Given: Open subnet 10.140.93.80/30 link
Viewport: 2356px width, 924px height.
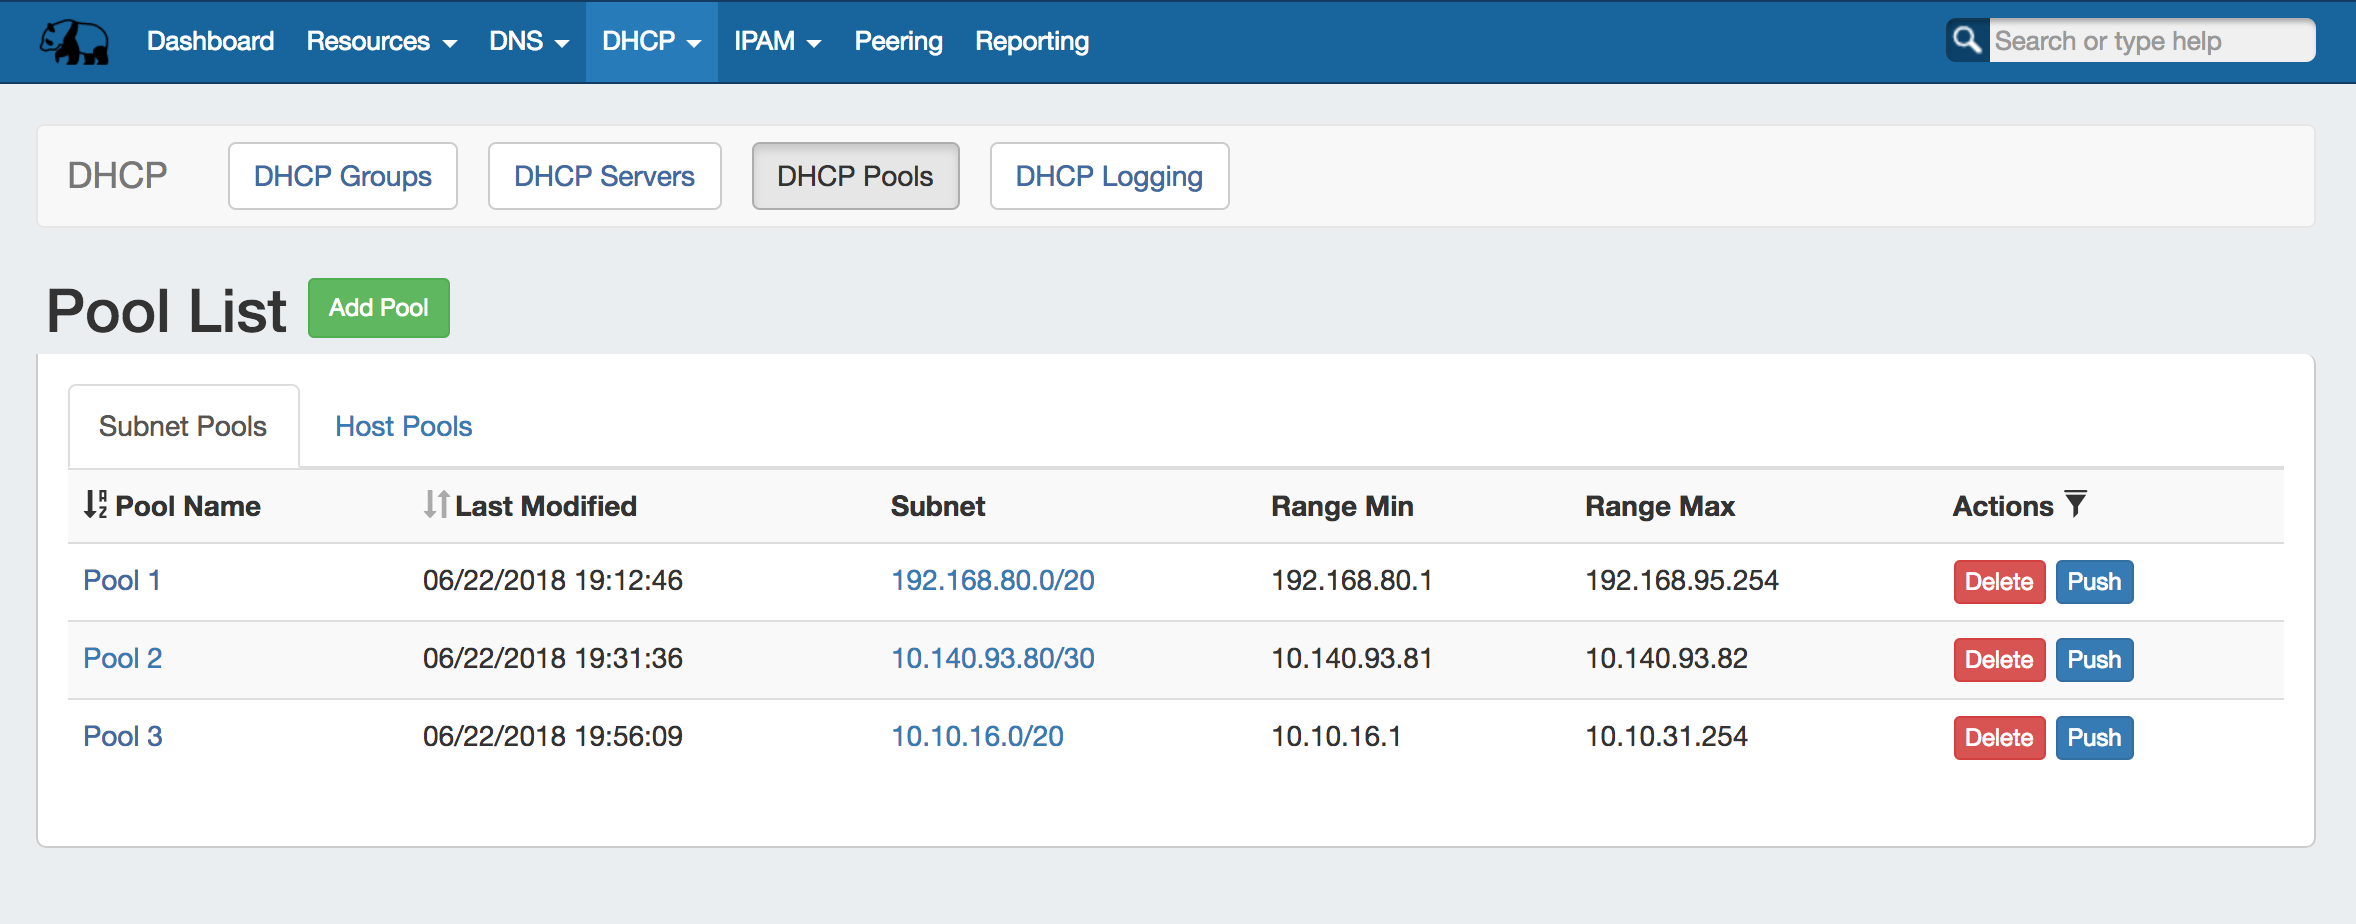Looking at the screenshot, I should tap(992, 659).
